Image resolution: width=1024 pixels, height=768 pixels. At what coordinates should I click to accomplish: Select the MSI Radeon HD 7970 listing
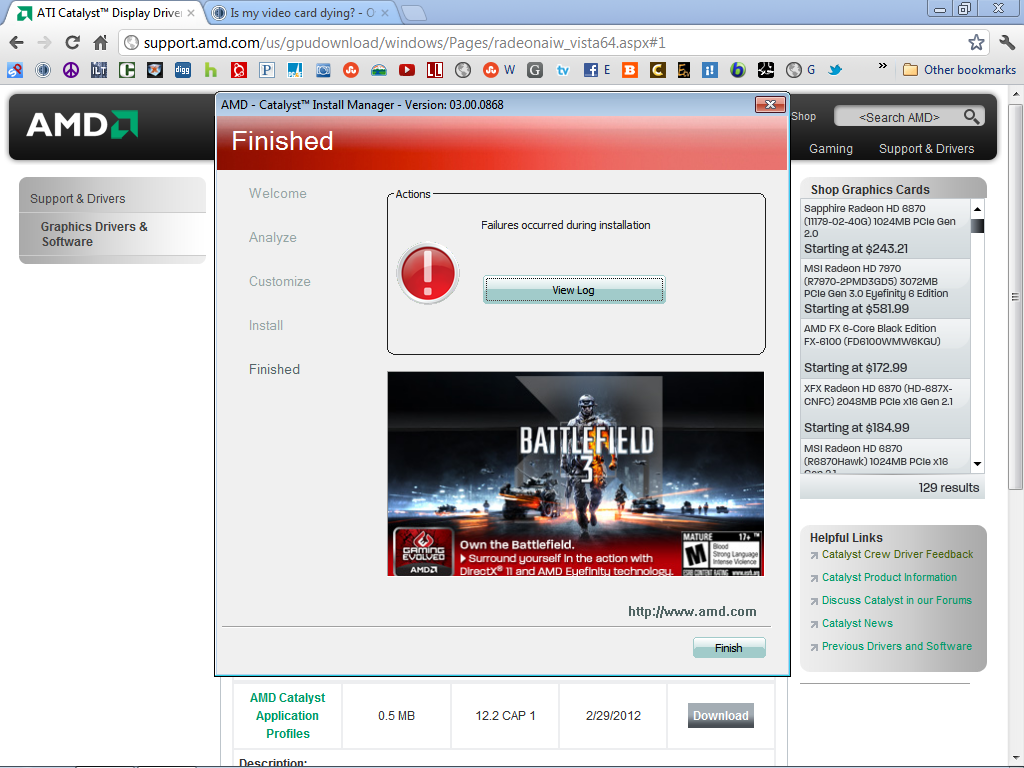886,288
